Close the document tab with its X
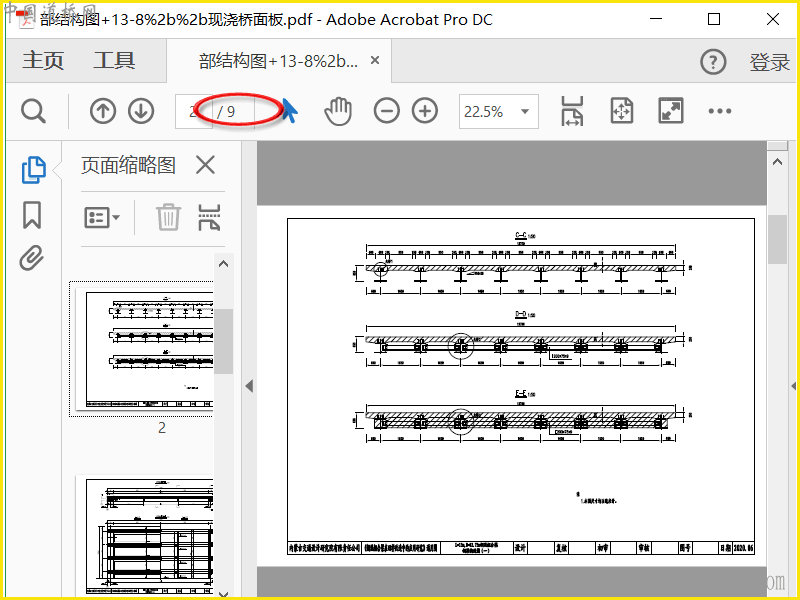The height and width of the screenshot is (600, 800). (x=375, y=60)
